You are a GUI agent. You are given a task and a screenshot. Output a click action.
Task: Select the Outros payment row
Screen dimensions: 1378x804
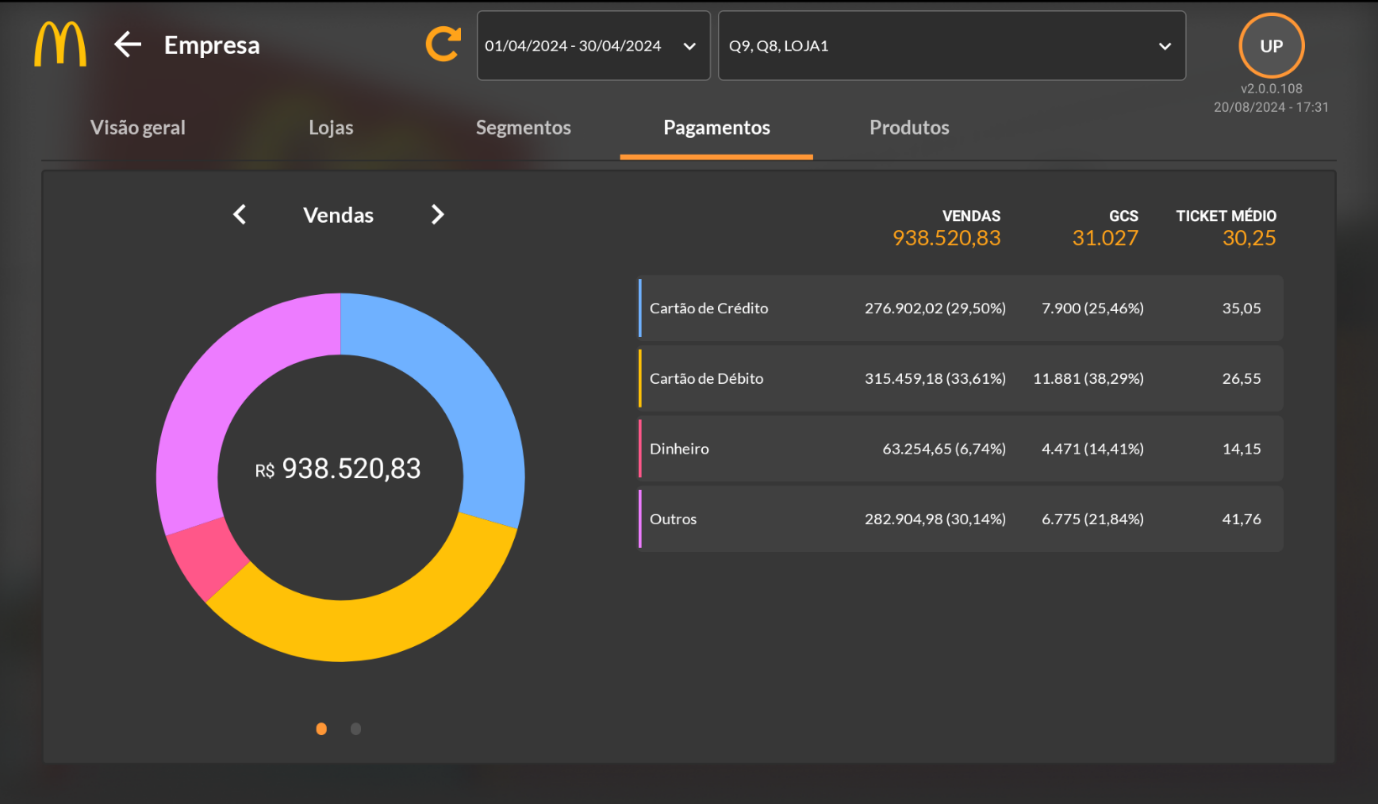[960, 518]
